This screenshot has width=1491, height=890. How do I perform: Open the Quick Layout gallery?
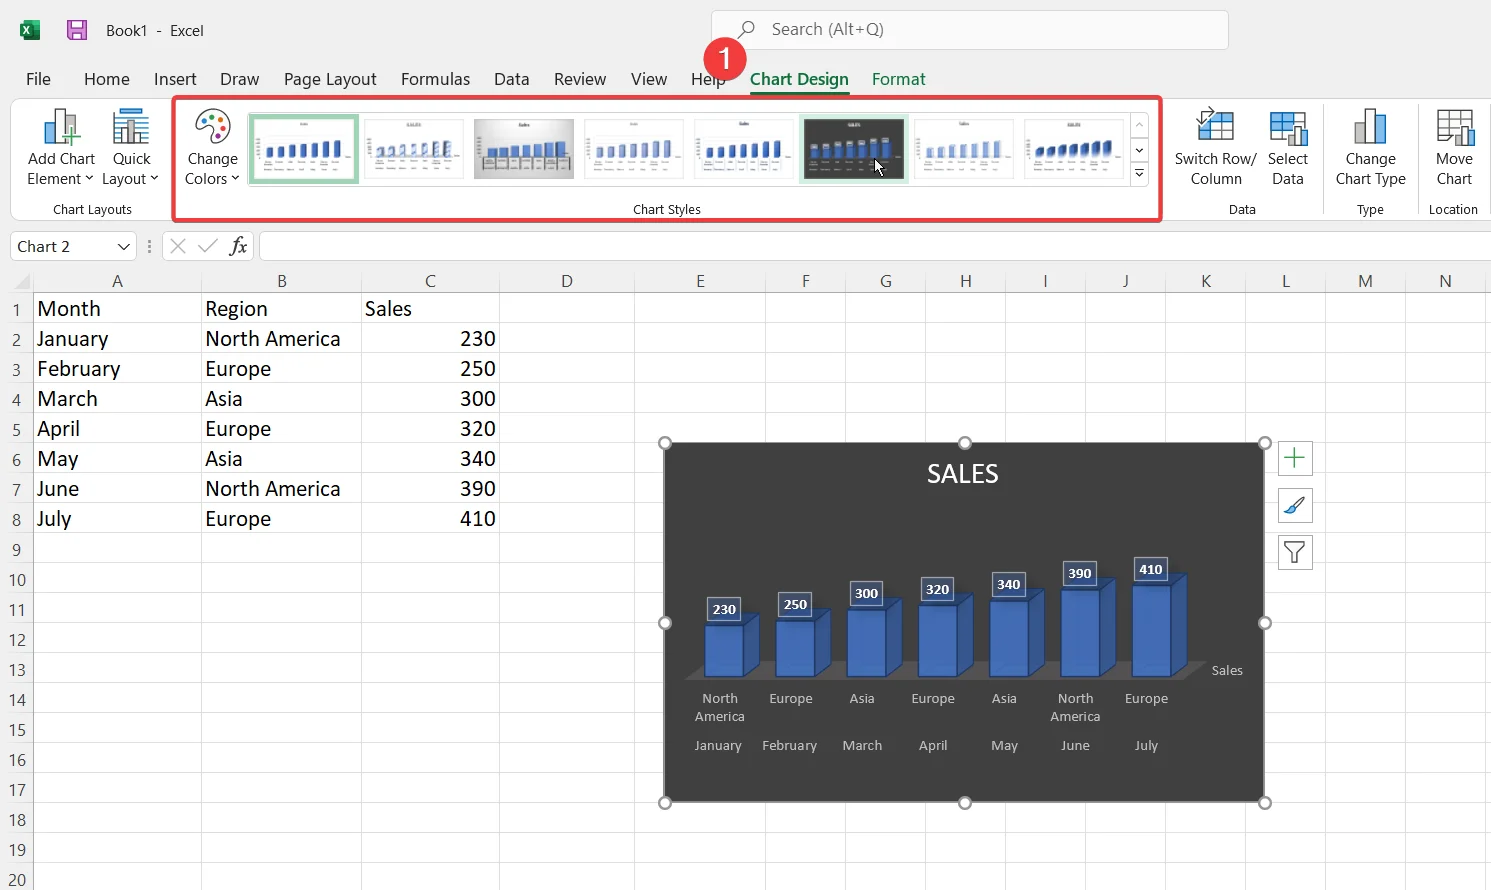point(131,147)
